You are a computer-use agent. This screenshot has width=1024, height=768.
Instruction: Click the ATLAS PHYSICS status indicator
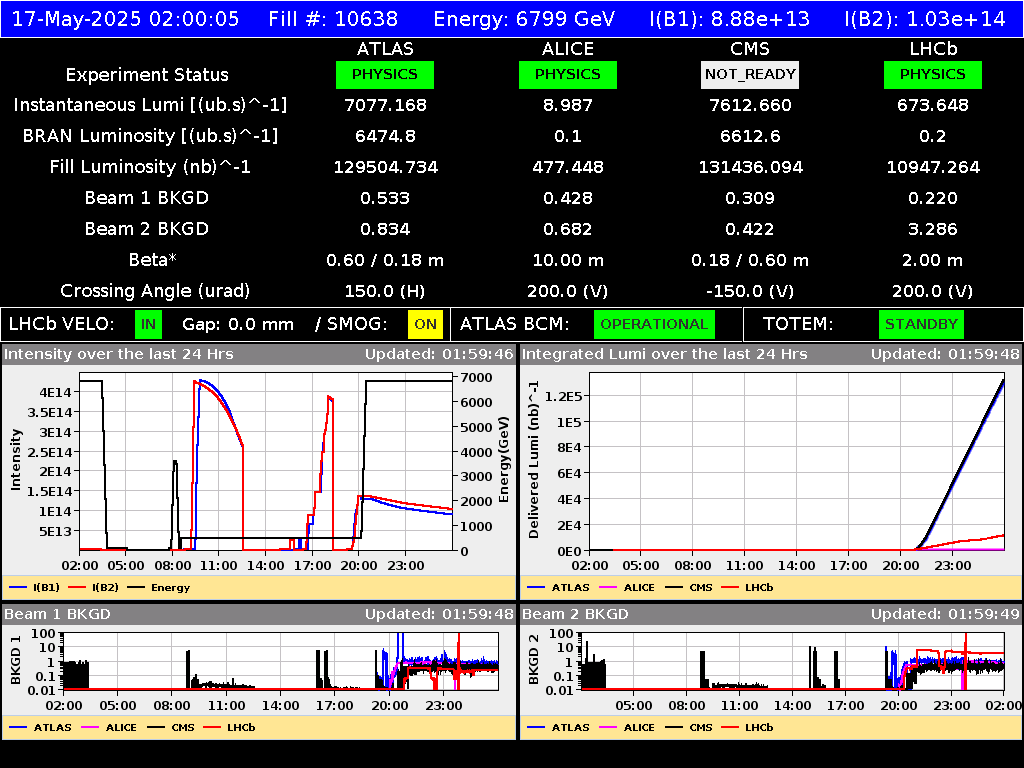point(385,74)
